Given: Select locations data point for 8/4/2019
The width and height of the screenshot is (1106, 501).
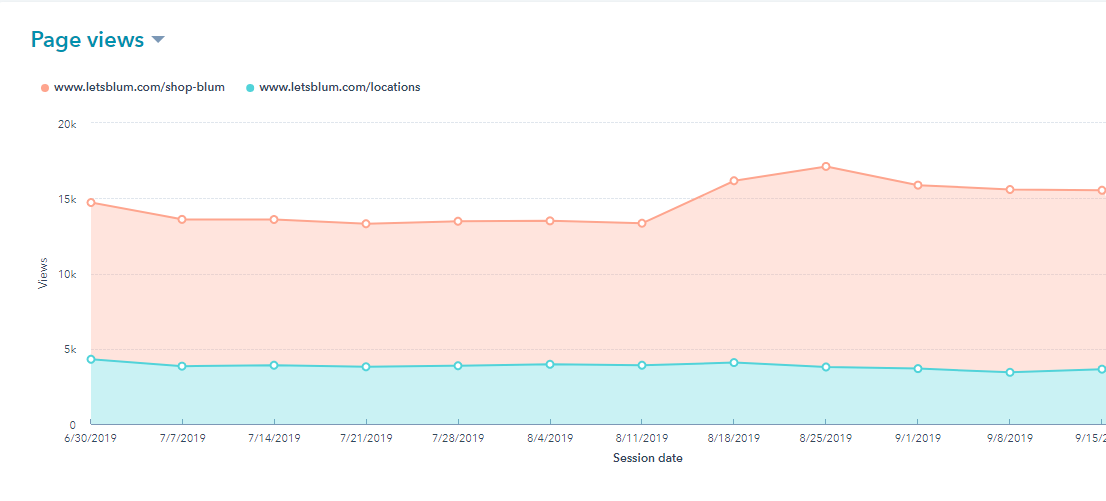Looking at the screenshot, I should 550,364.
